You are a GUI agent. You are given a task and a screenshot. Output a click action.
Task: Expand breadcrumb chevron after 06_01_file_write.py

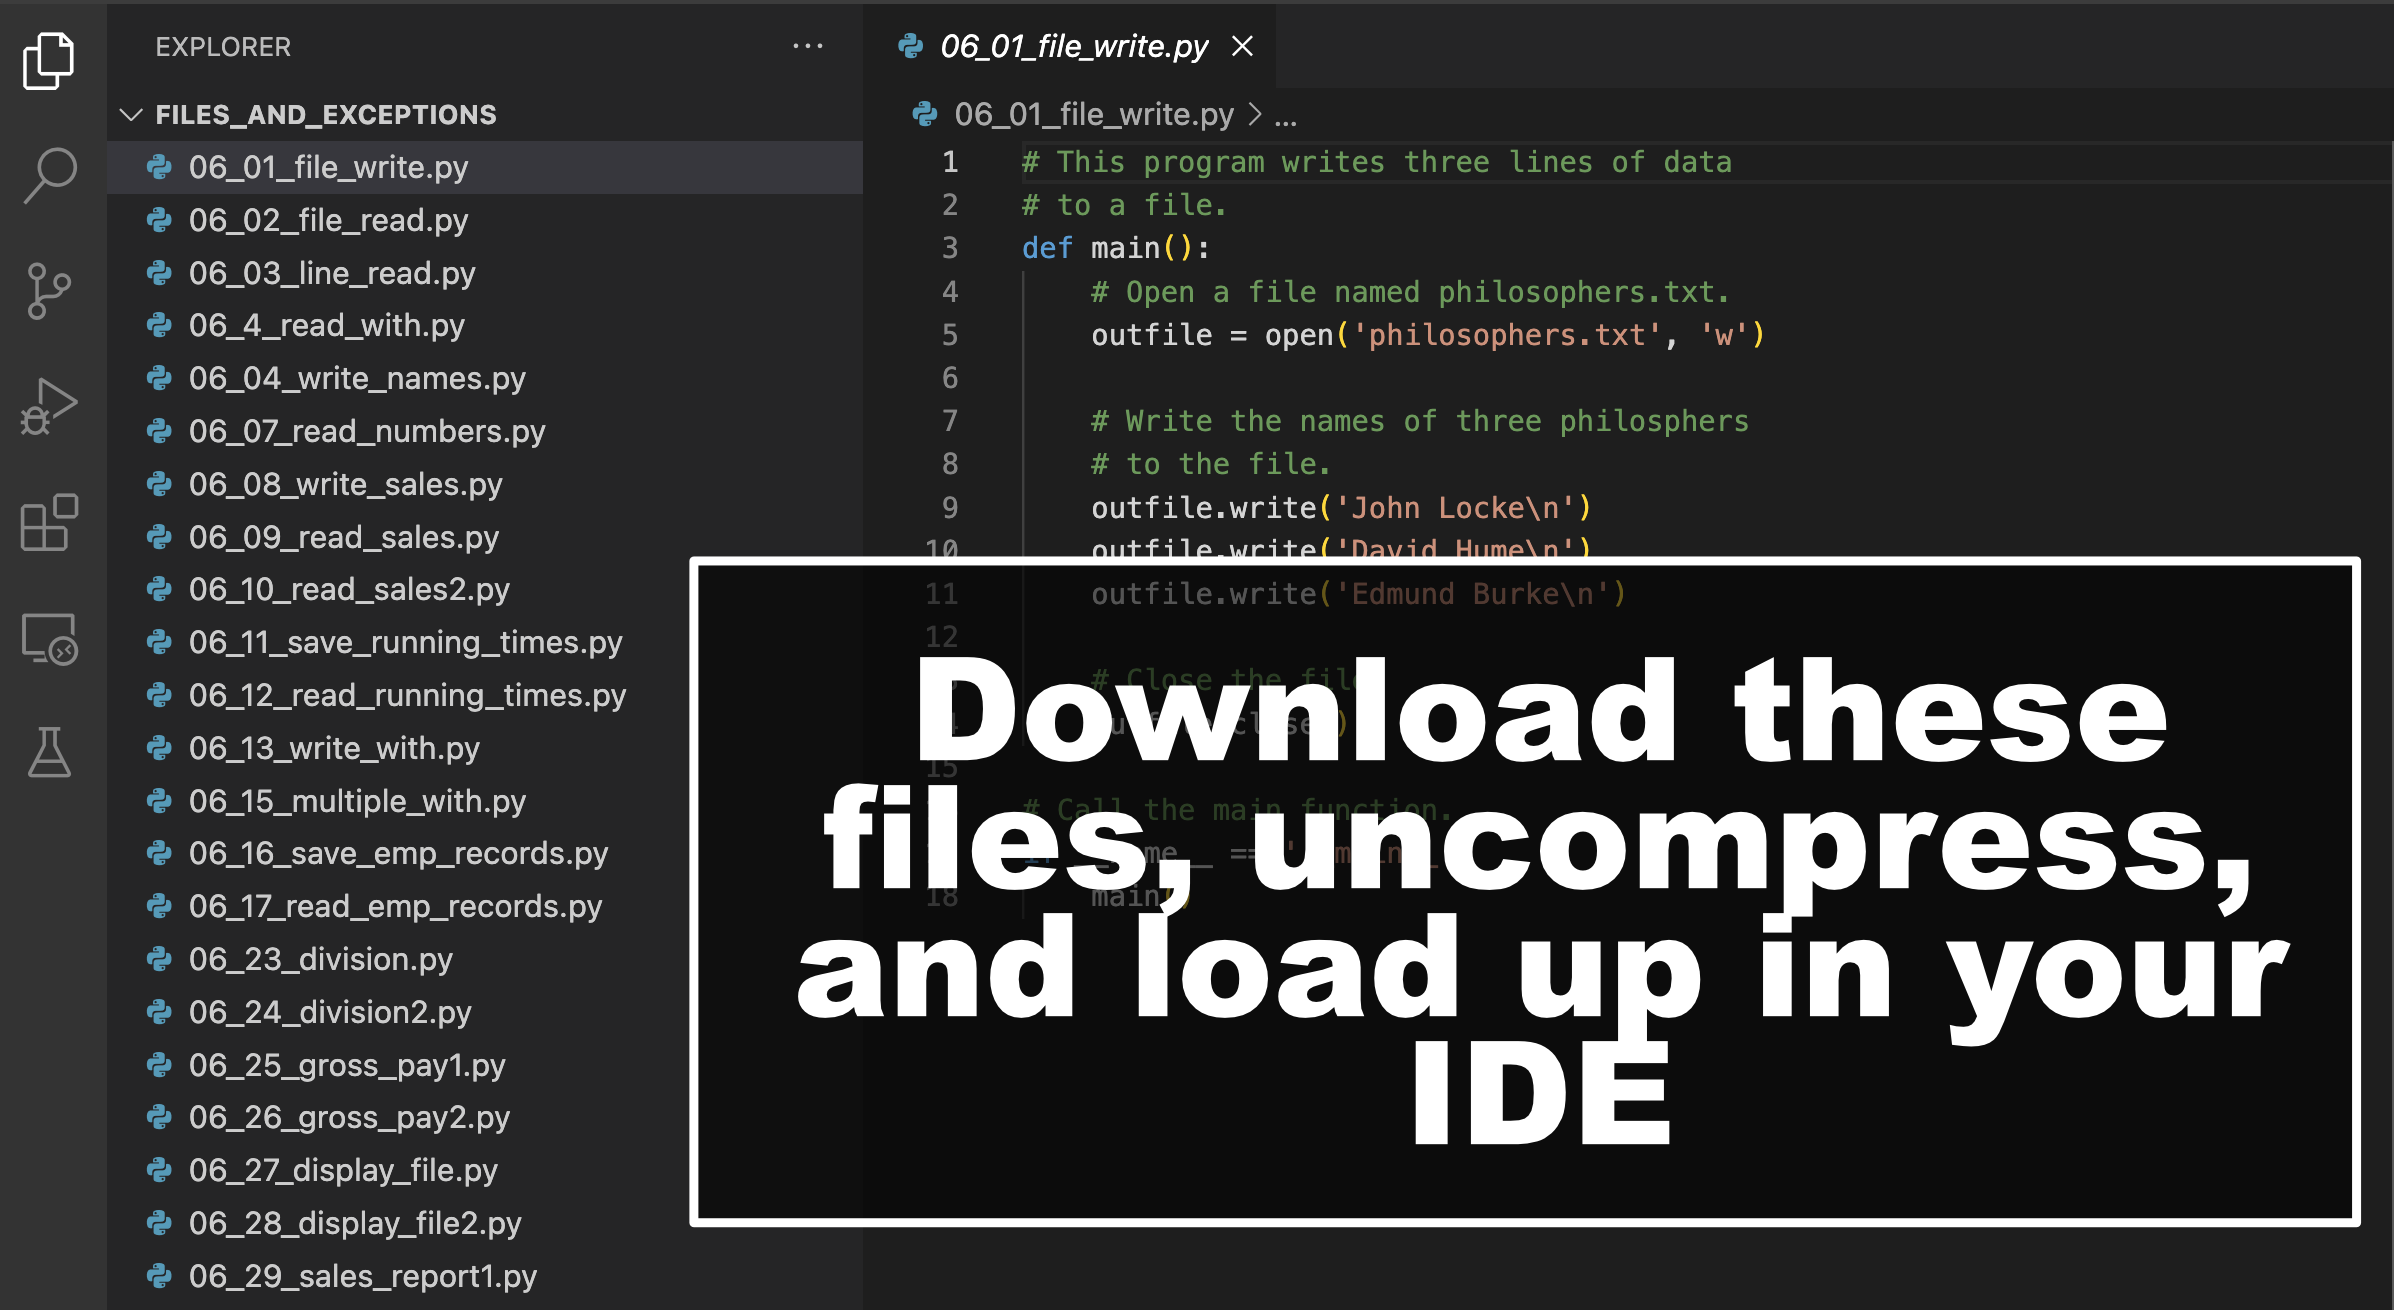pyautogui.click(x=1255, y=115)
